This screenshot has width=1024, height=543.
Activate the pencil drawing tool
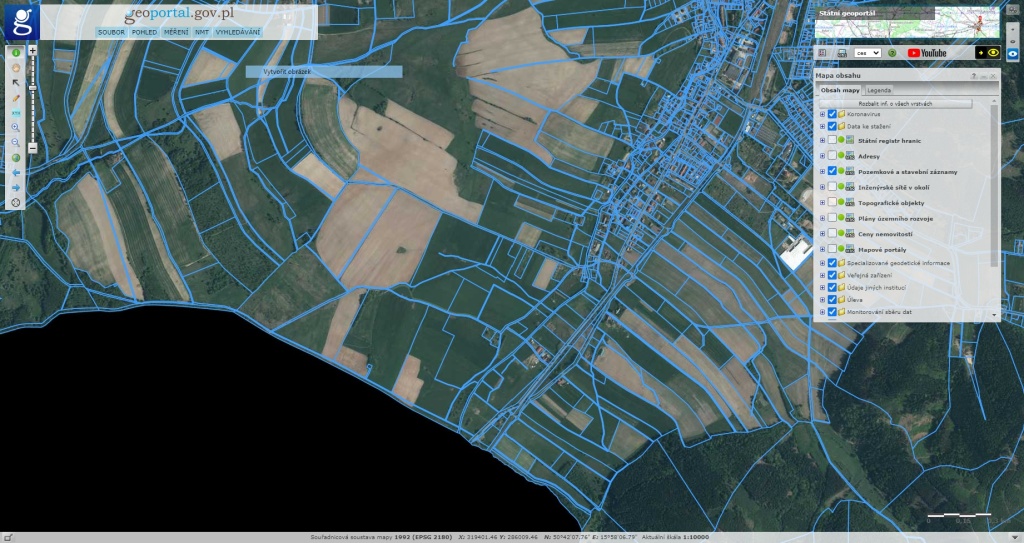point(16,98)
